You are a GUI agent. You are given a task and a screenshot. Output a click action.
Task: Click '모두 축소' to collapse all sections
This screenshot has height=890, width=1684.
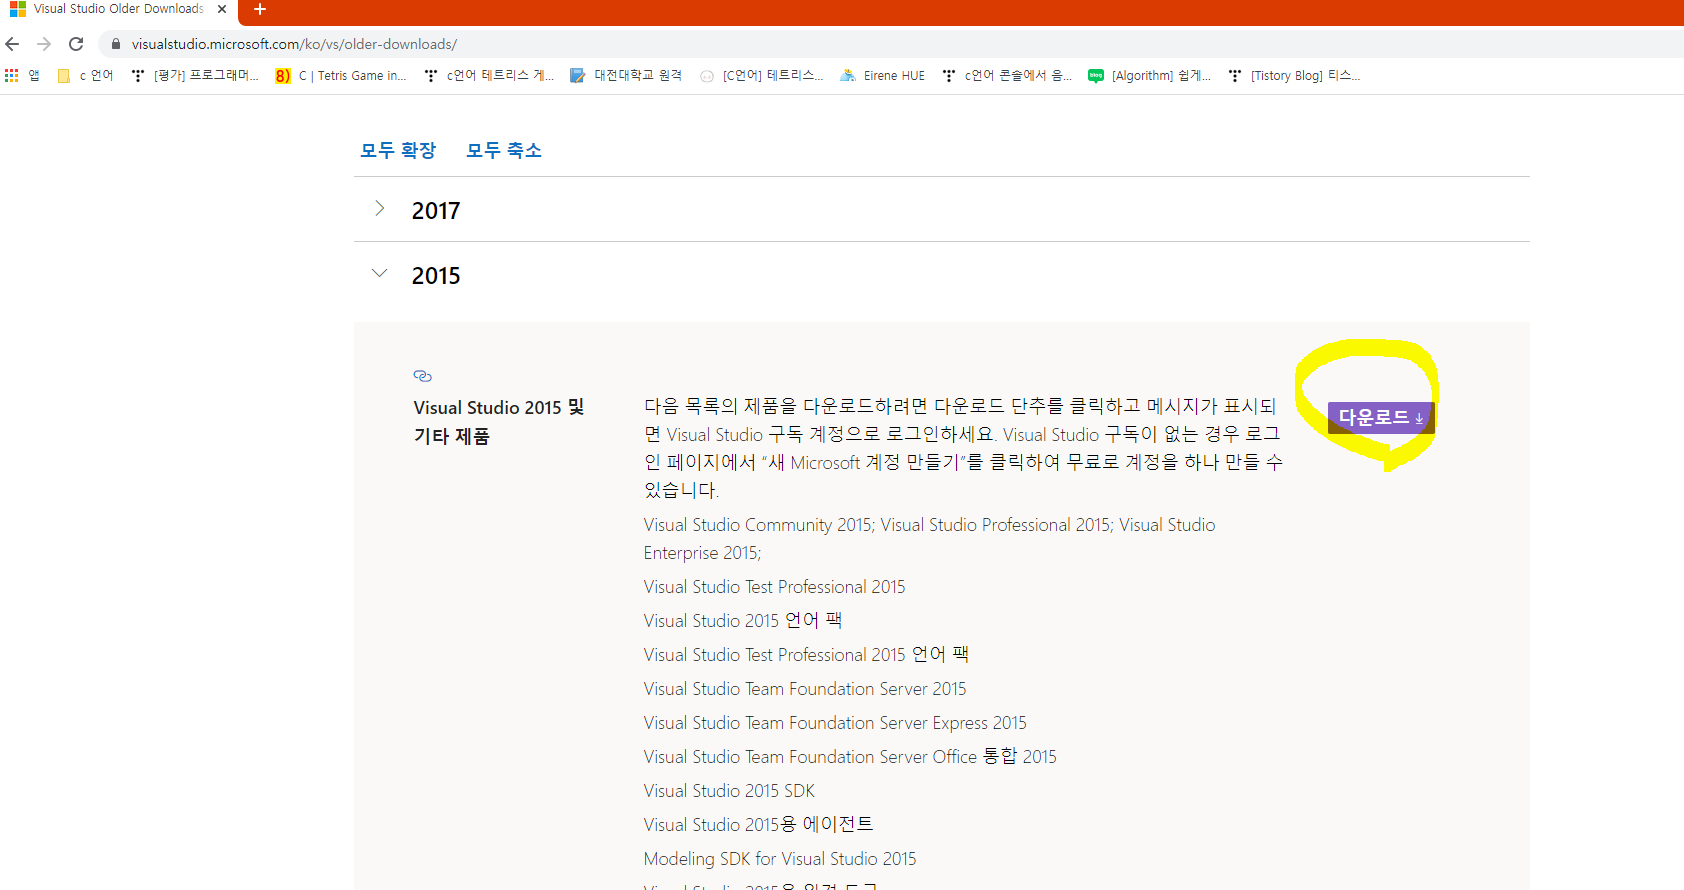(504, 150)
